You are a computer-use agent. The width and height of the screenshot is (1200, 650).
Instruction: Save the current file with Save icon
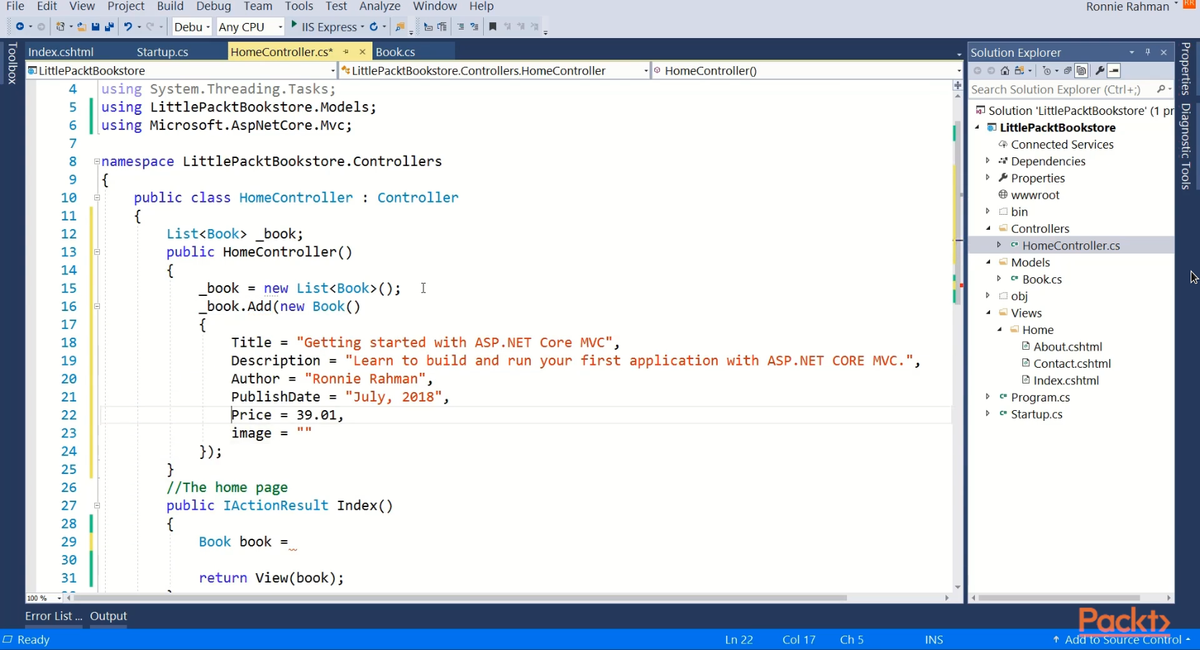(x=96, y=26)
